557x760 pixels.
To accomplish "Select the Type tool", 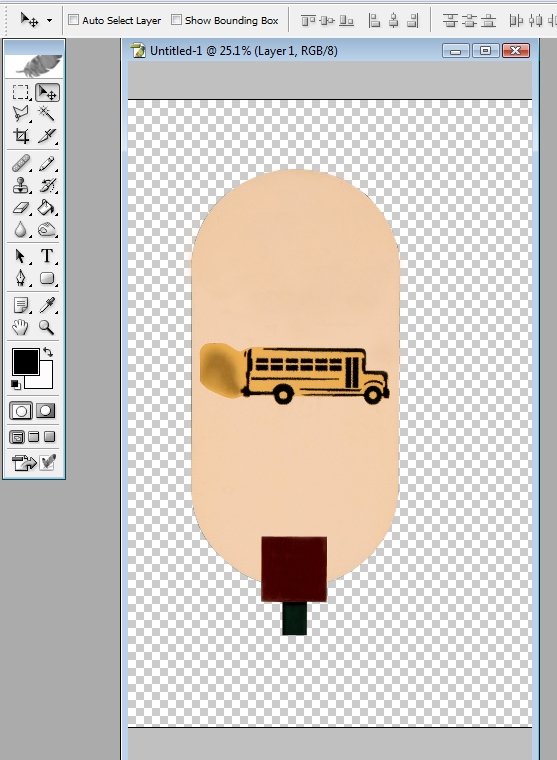I will [47, 255].
